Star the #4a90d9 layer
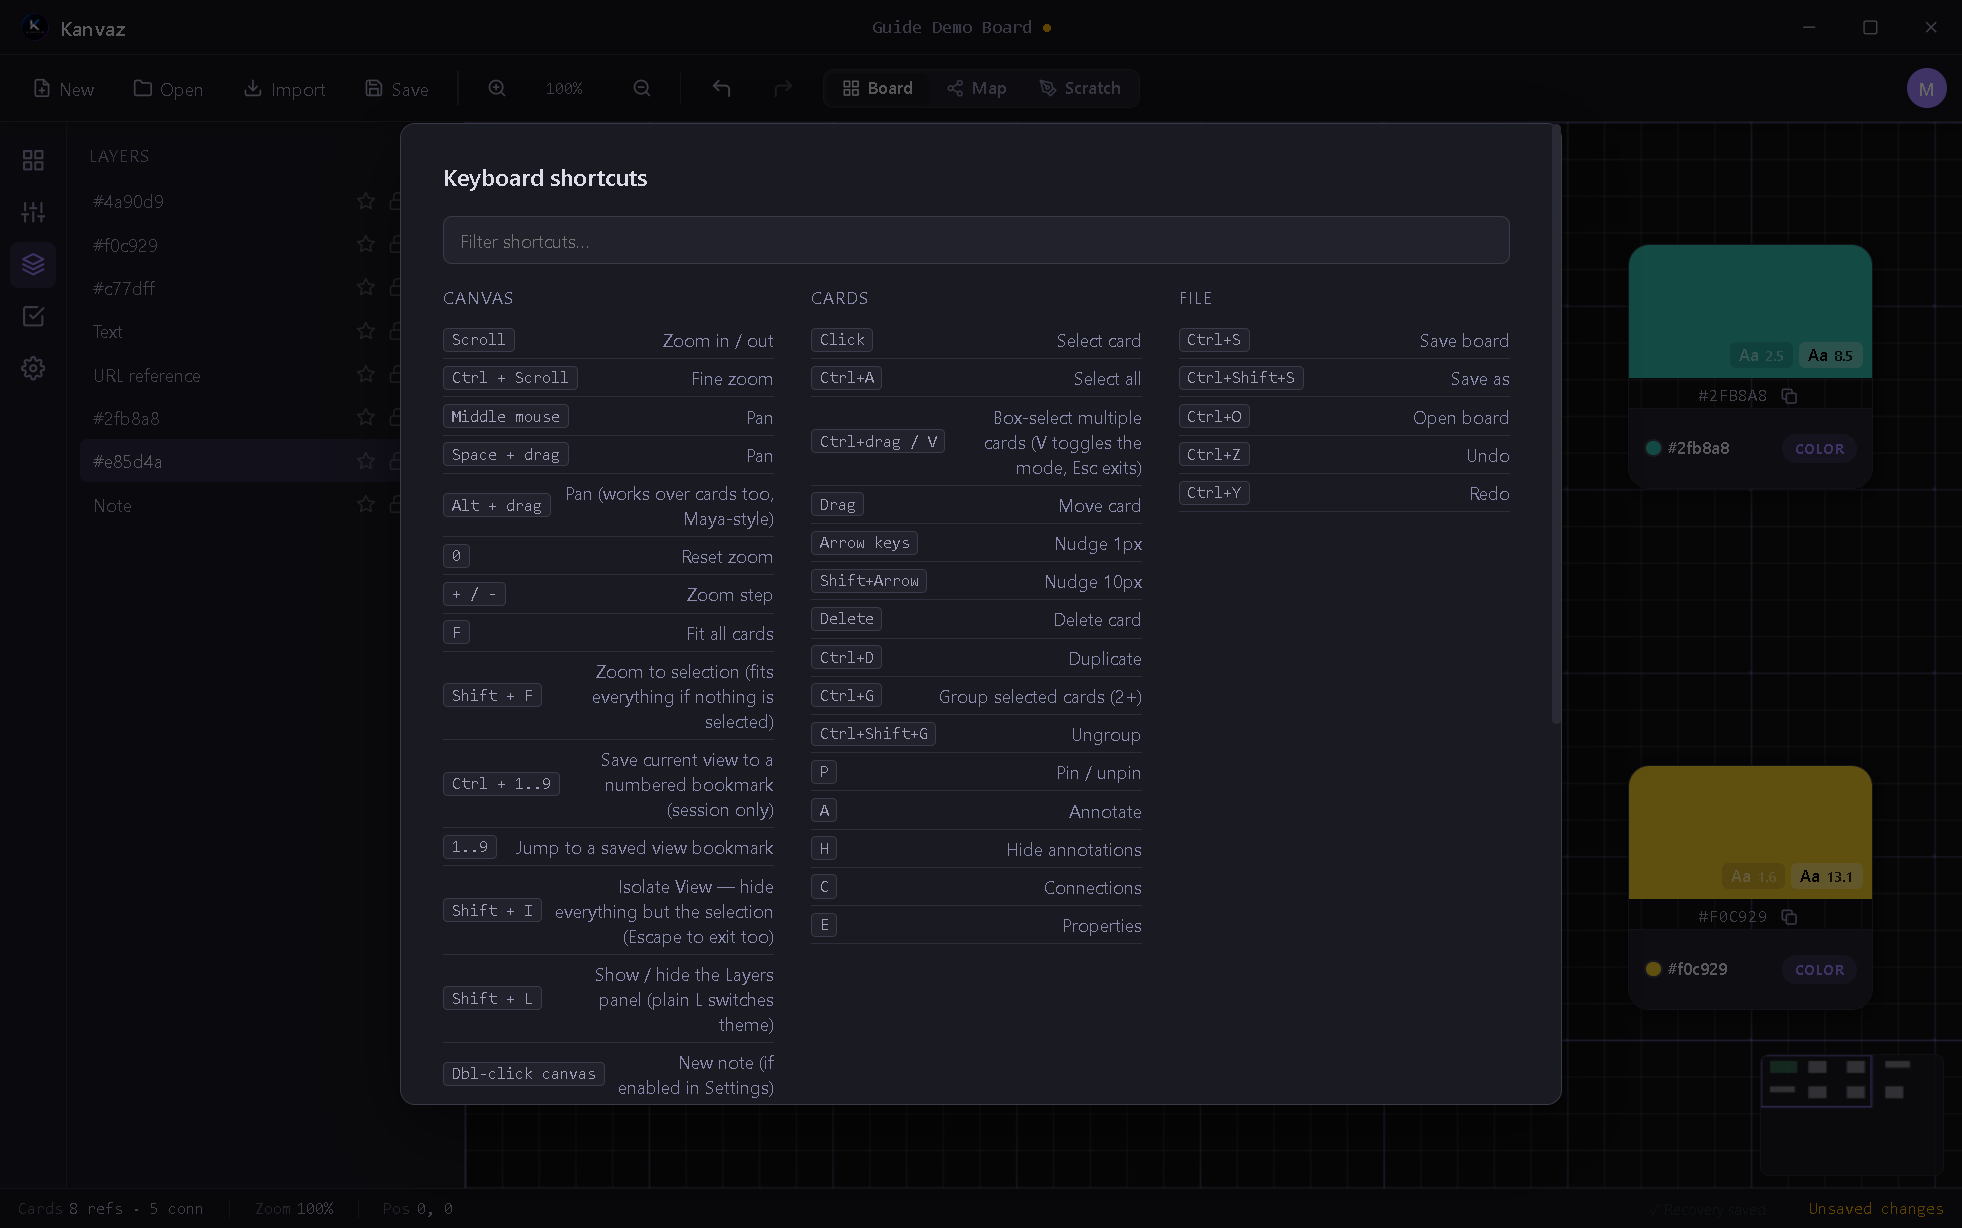1962x1228 pixels. pyautogui.click(x=366, y=201)
